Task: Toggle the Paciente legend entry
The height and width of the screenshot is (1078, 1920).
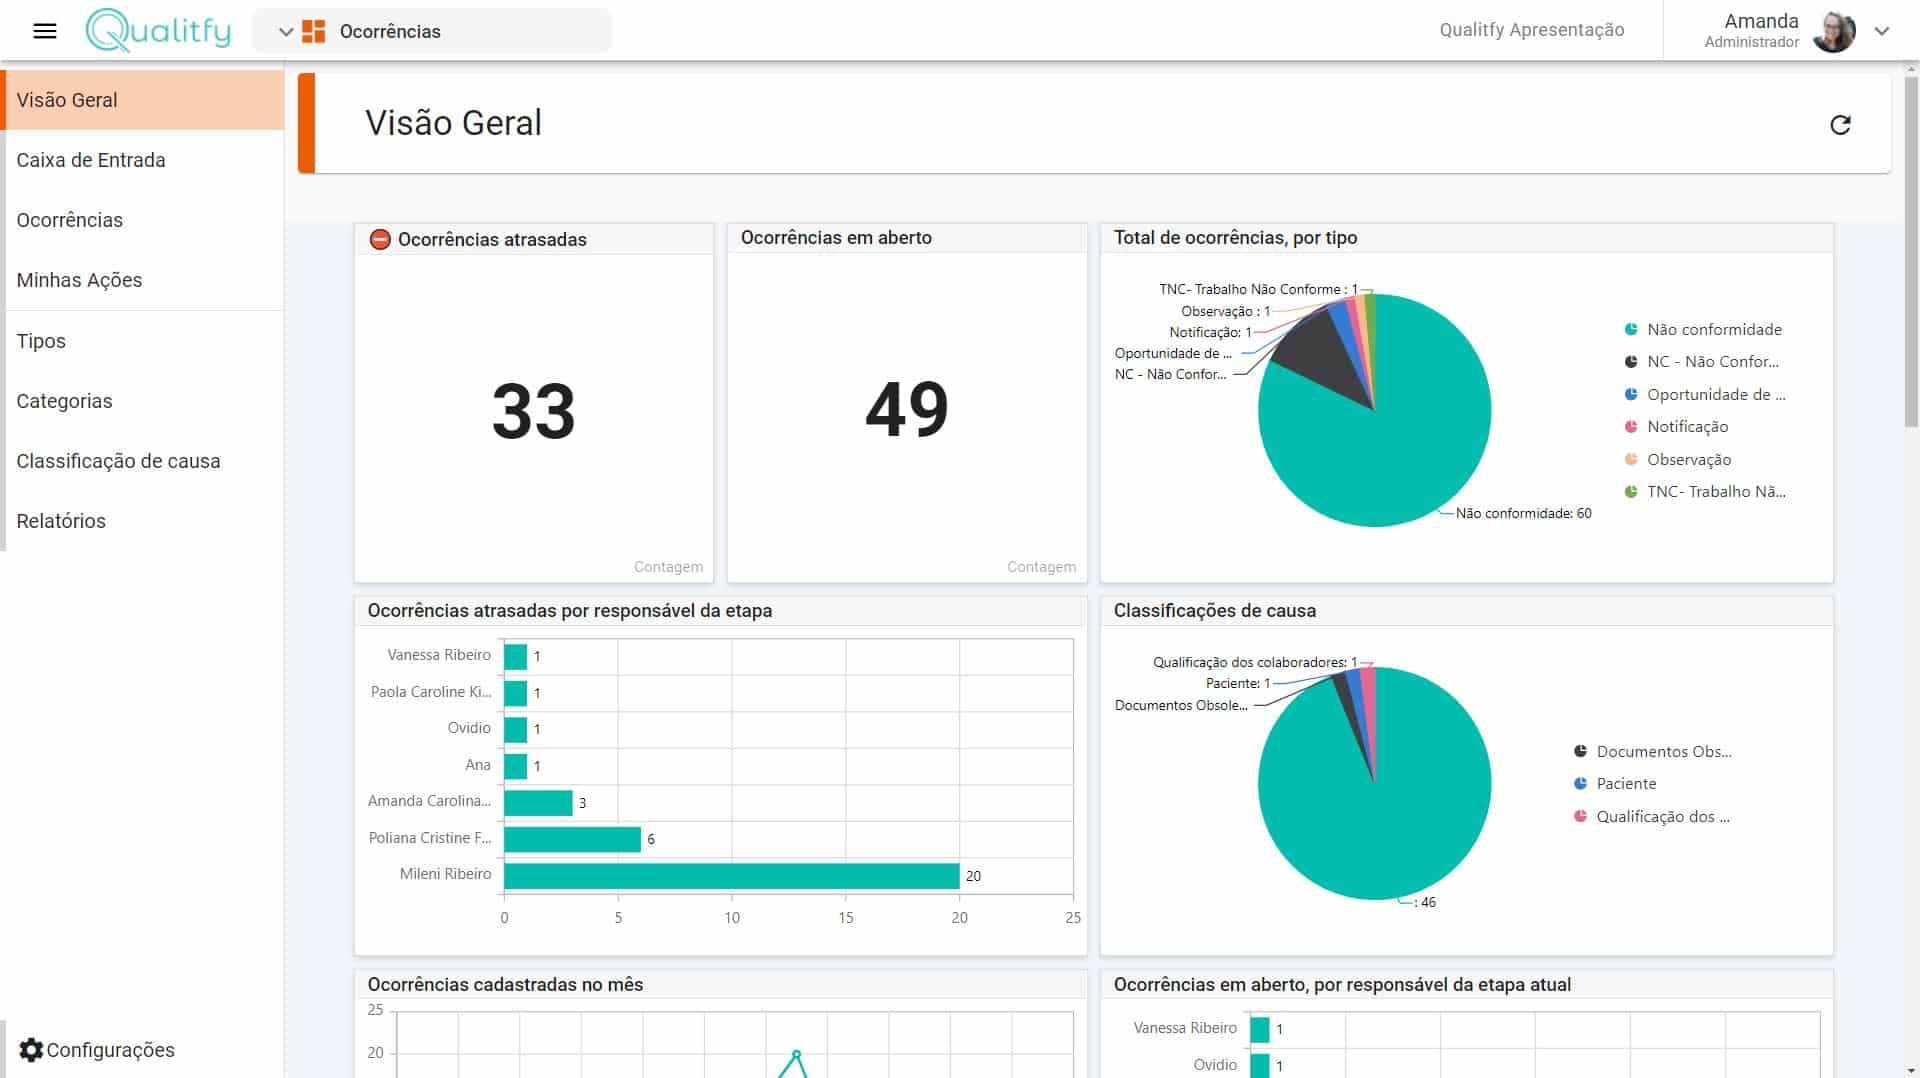Action: pos(1625,783)
